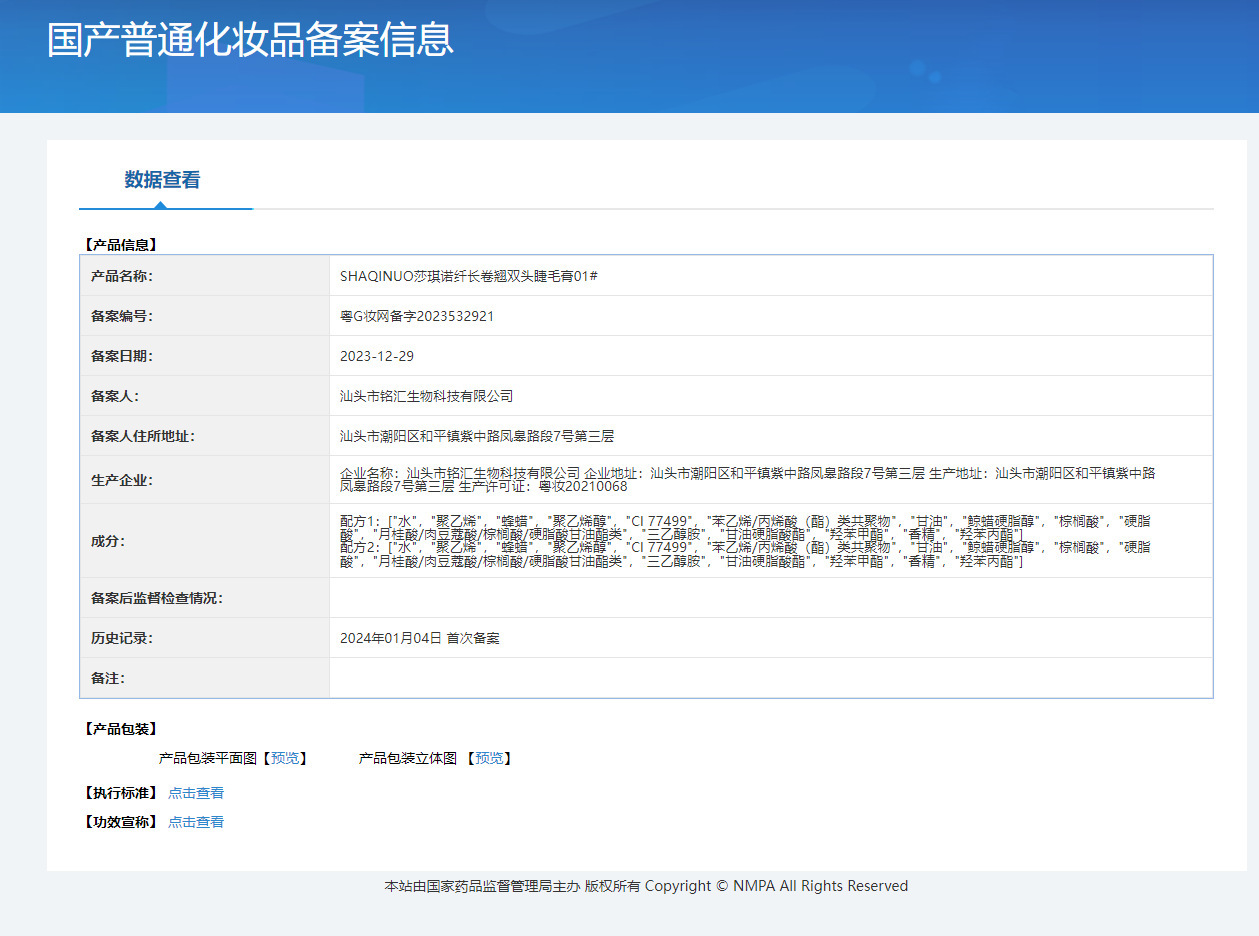Open 执行标准 点击查看 link

point(196,793)
